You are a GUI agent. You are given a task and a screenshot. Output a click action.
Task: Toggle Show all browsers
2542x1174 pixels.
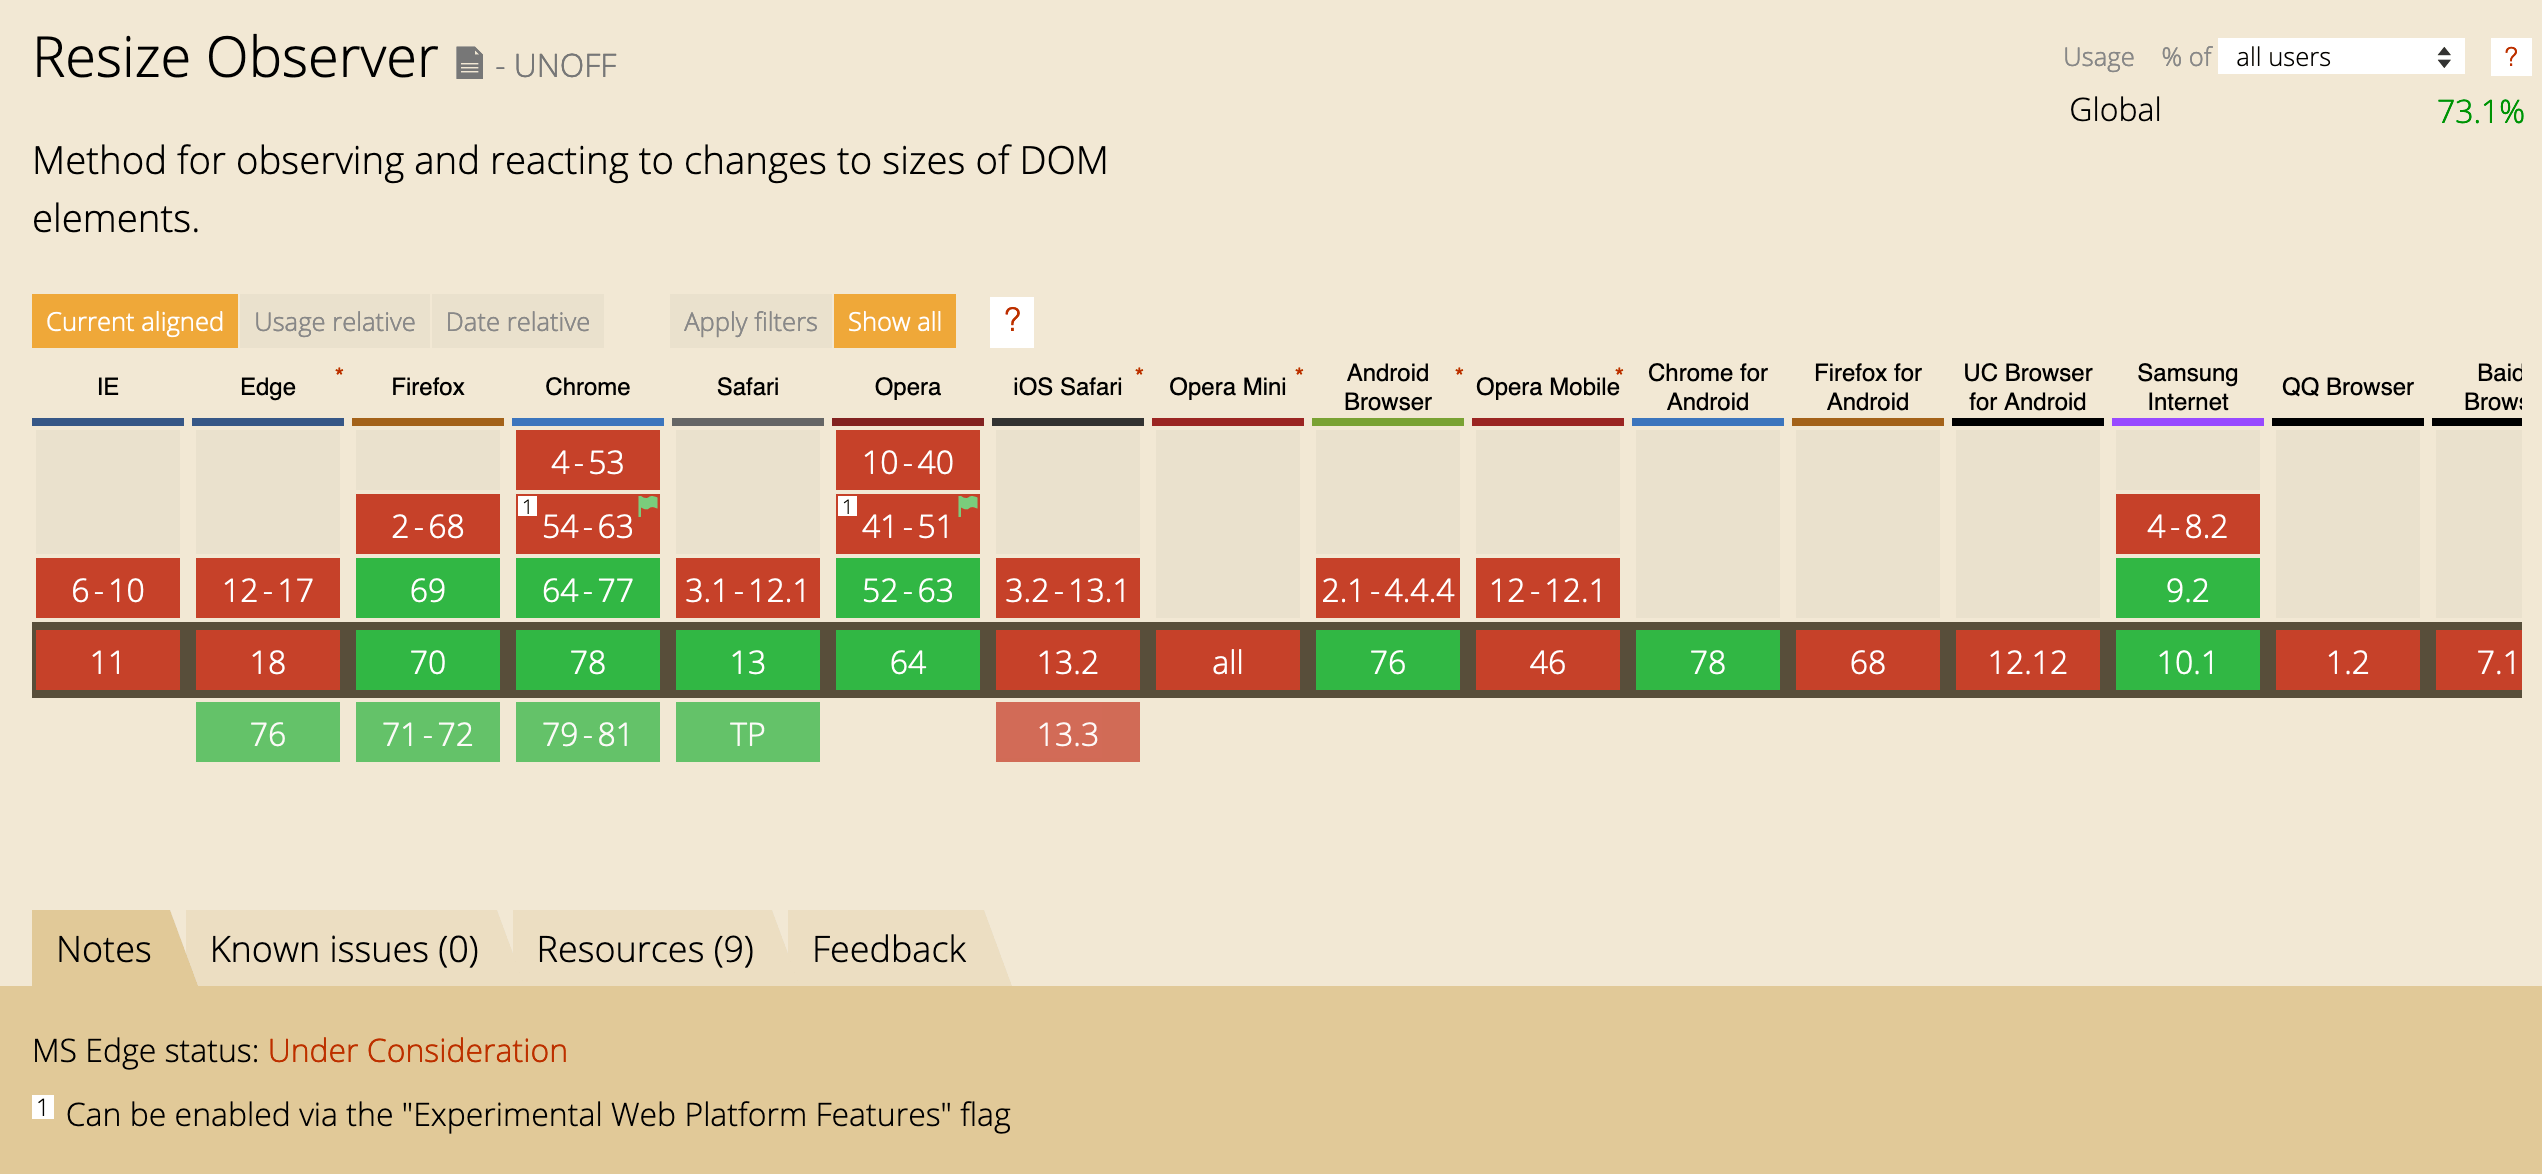(894, 321)
